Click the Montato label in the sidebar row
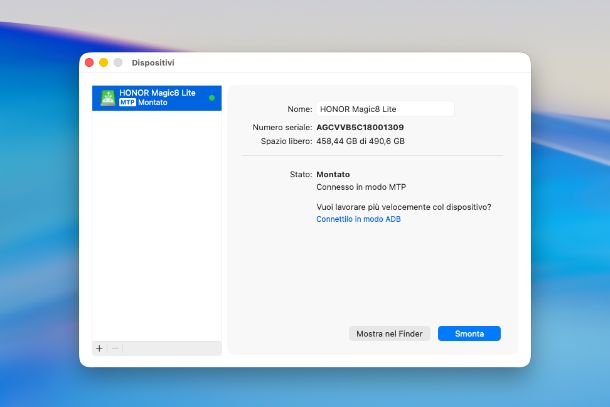Screen dimensions: 610x407 (x=152, y=102)
